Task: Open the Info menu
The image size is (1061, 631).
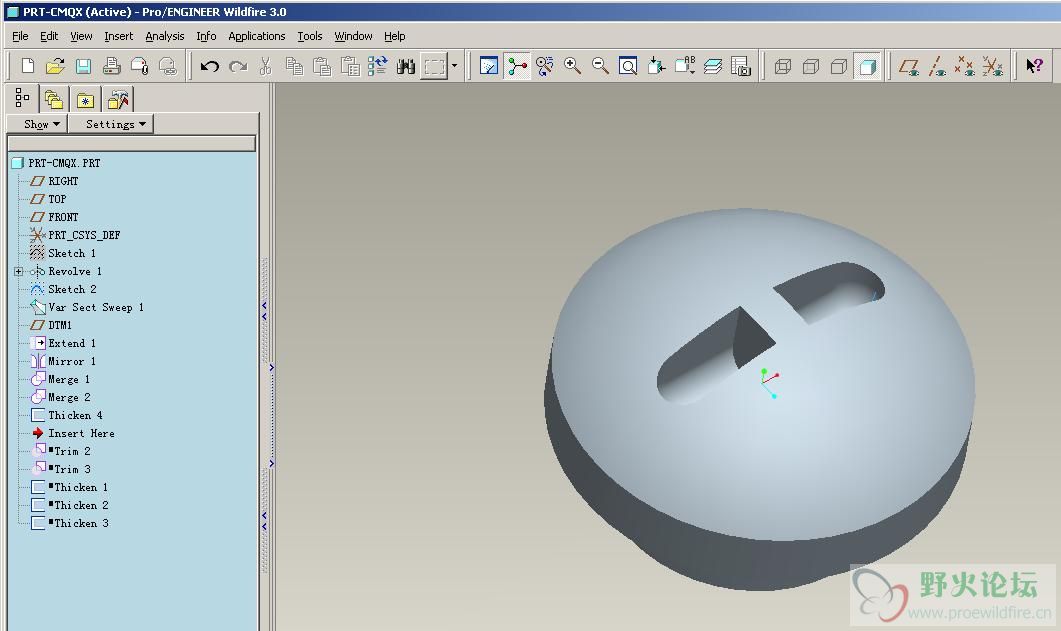Action: tap(206, 37)
